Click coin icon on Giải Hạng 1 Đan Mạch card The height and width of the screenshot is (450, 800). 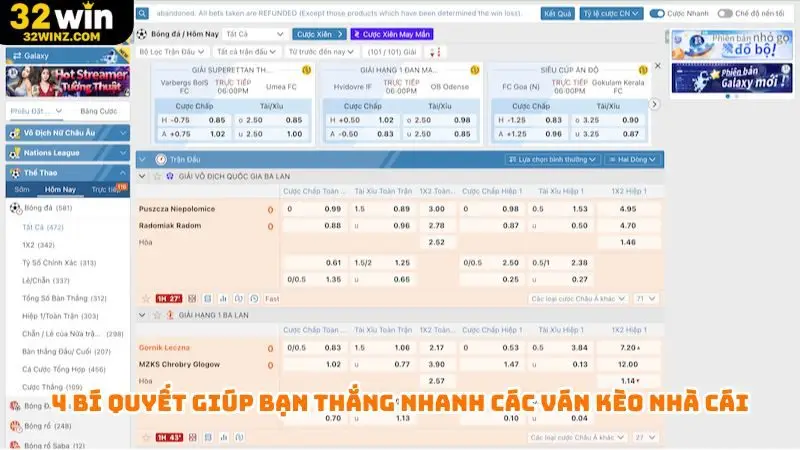tap(474, 70)
